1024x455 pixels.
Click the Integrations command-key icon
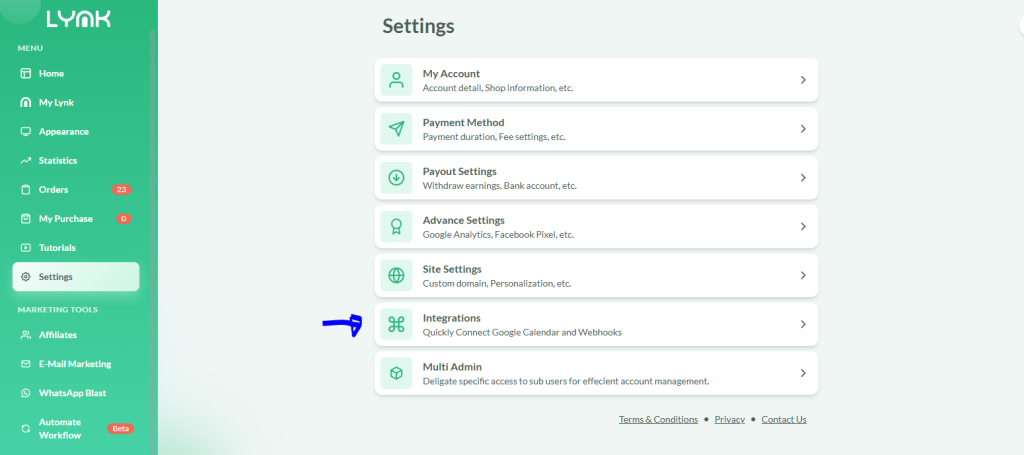[397, 324]
